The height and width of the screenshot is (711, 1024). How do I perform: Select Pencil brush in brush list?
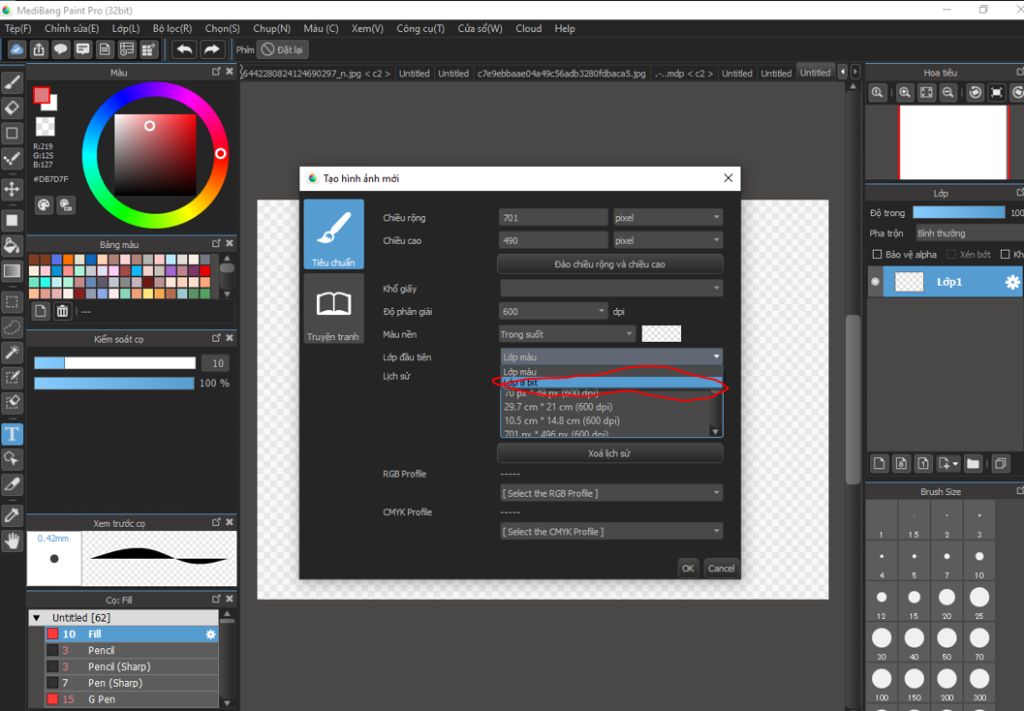(x=131, y=650)
